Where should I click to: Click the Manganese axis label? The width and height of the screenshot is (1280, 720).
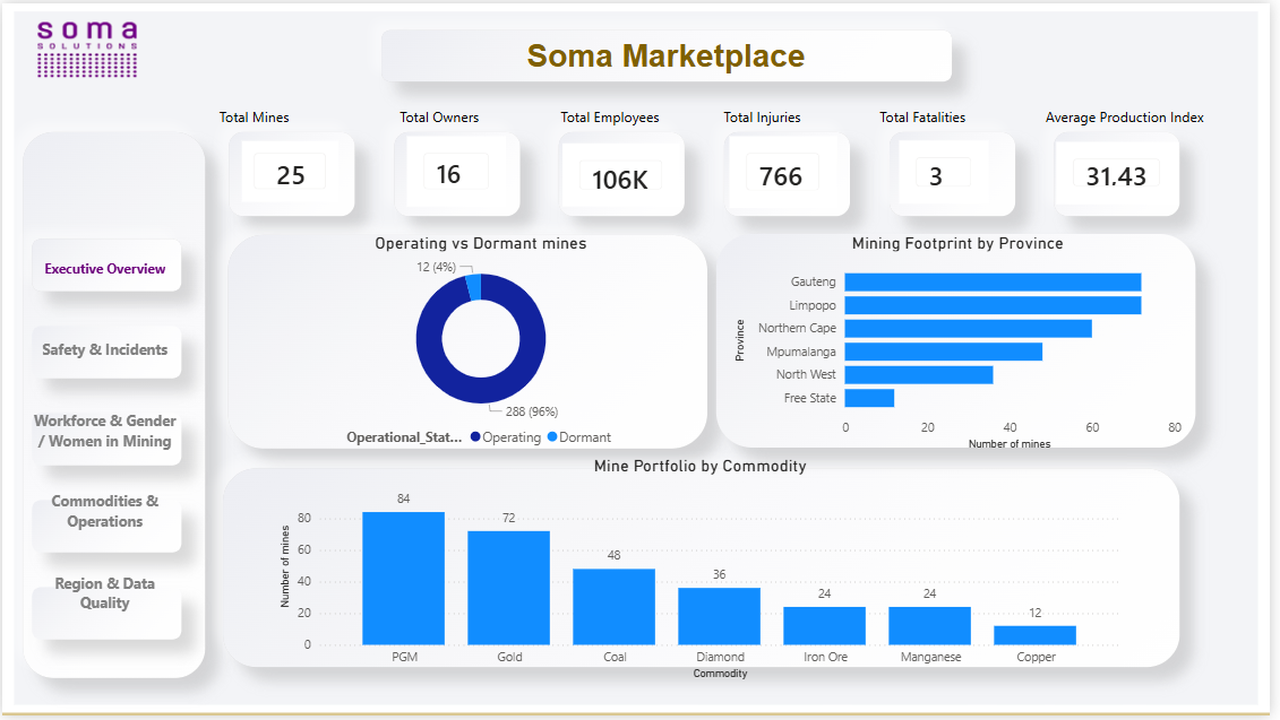930,657
